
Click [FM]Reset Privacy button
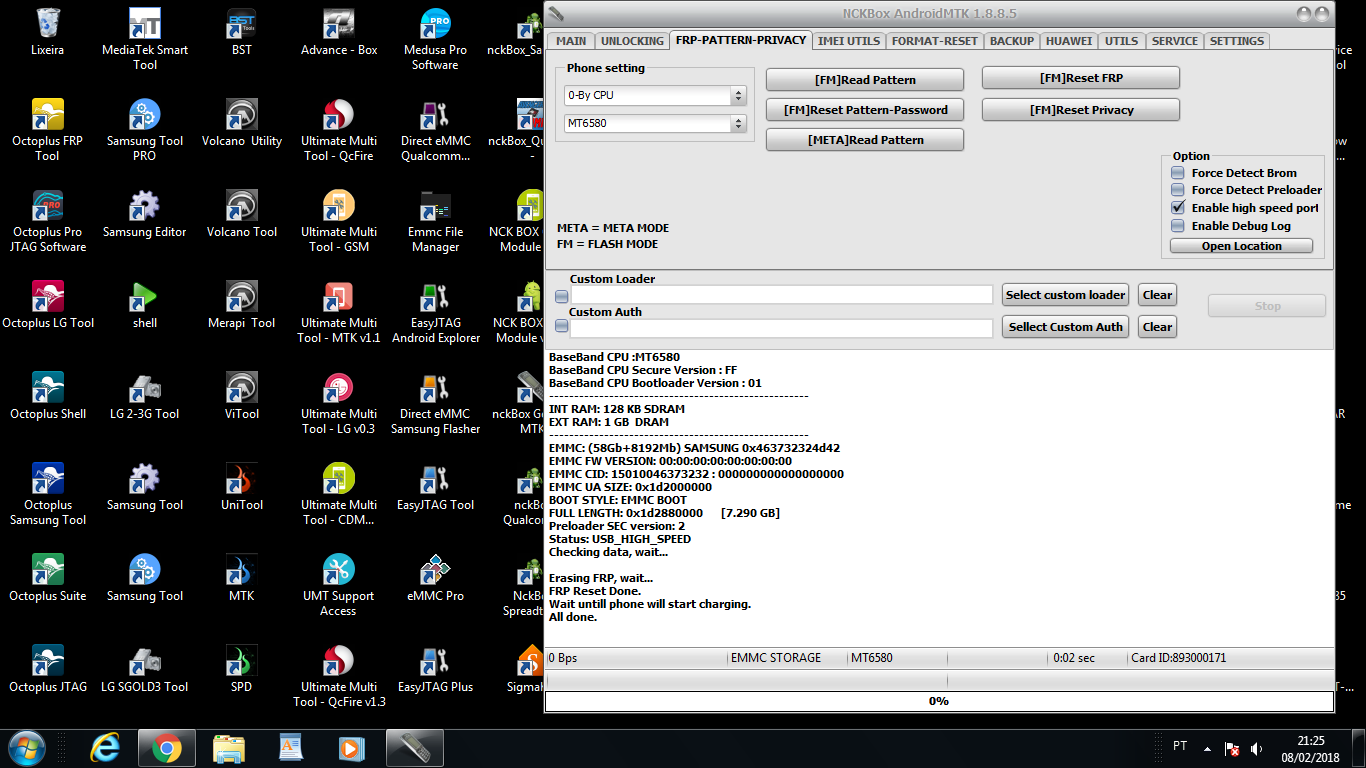pyautogui.click(x=1081, y=110)
